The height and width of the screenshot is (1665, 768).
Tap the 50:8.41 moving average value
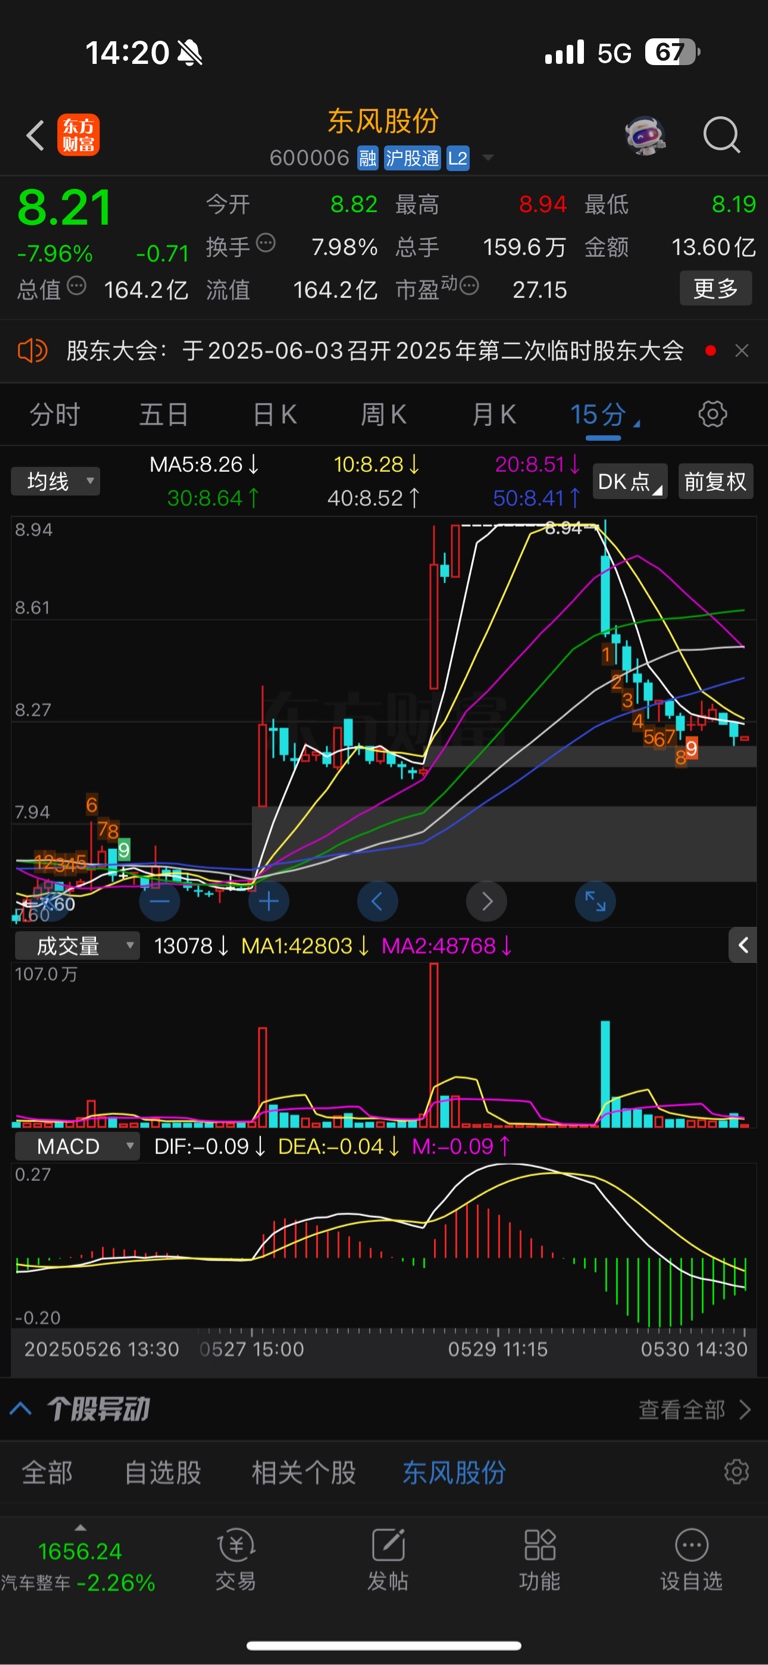pyautogui.click(x=537, y=498)
